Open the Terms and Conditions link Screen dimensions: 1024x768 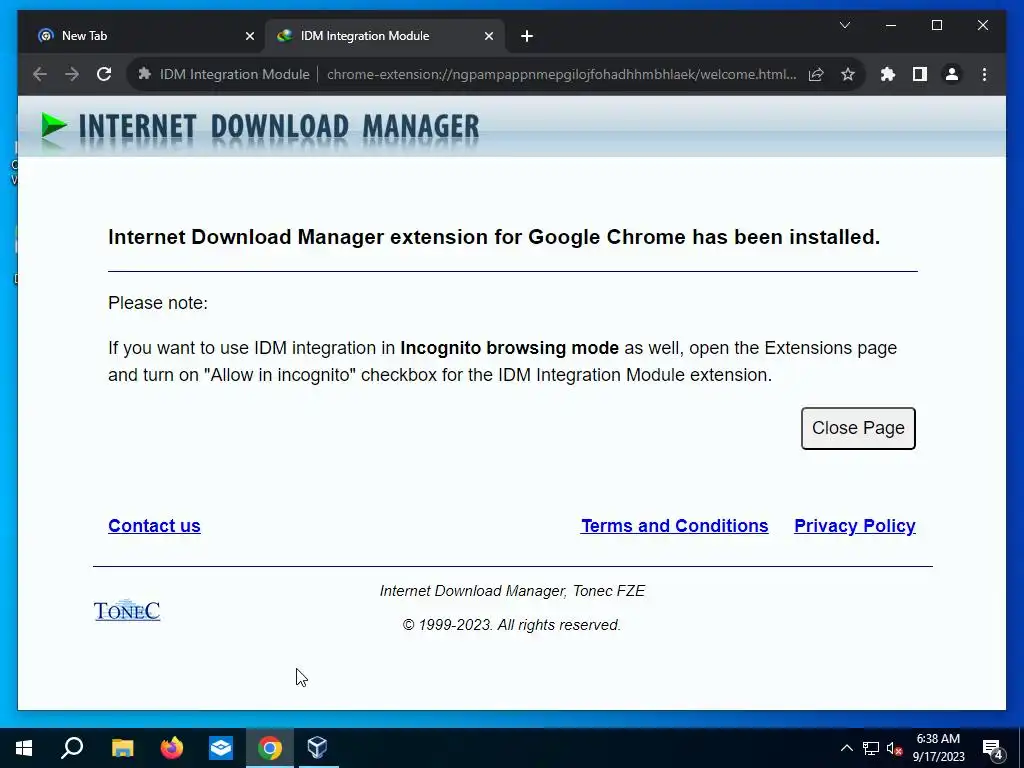tap(675, 526)
